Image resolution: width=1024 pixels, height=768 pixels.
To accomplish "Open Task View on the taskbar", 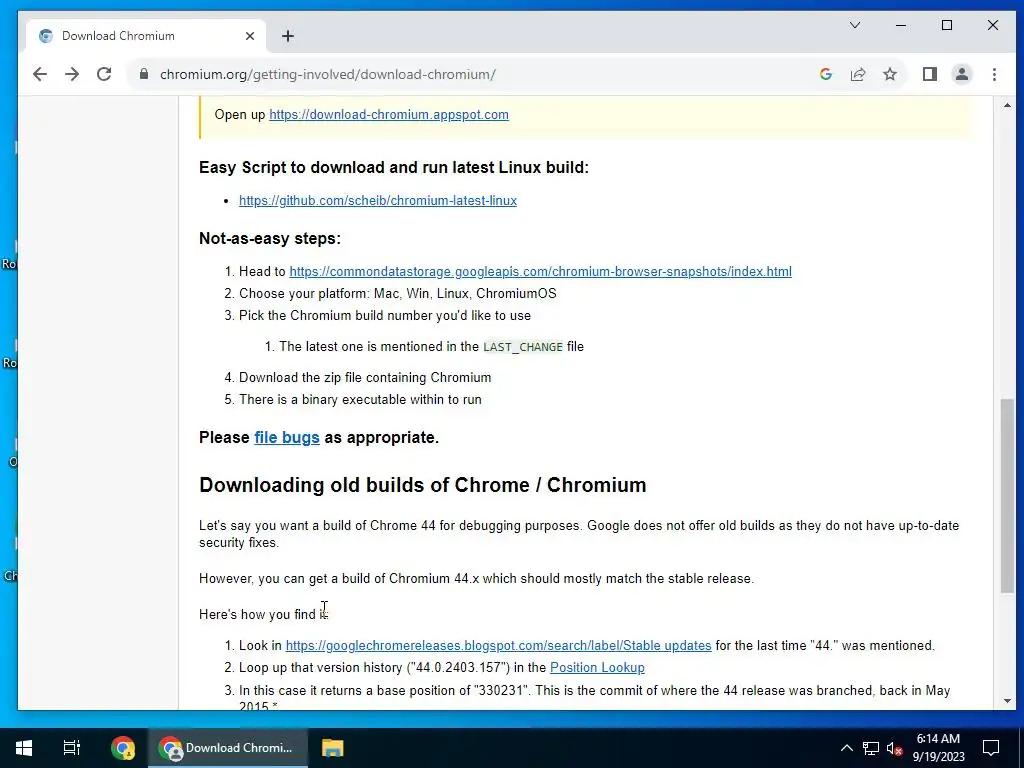I will (x=71, y=748).
